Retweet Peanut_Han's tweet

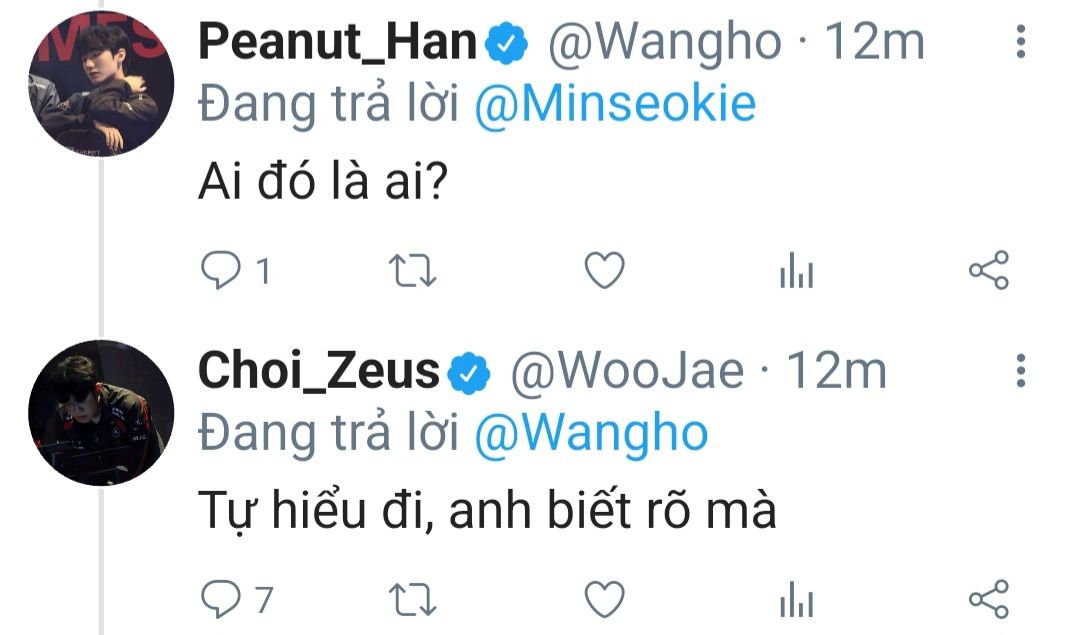pos(413,270)
